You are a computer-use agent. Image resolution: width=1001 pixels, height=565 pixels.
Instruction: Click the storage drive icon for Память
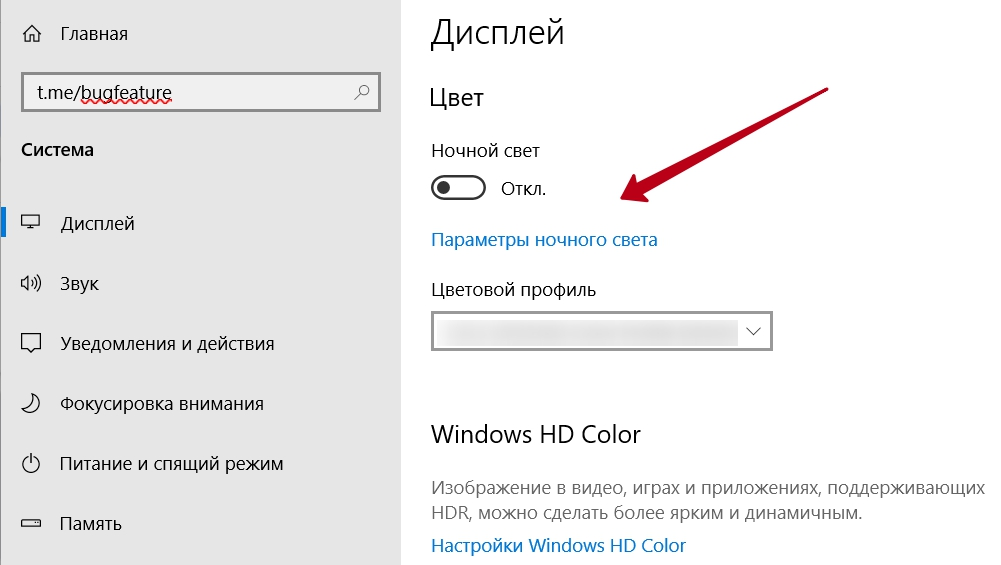pos(31,523)
